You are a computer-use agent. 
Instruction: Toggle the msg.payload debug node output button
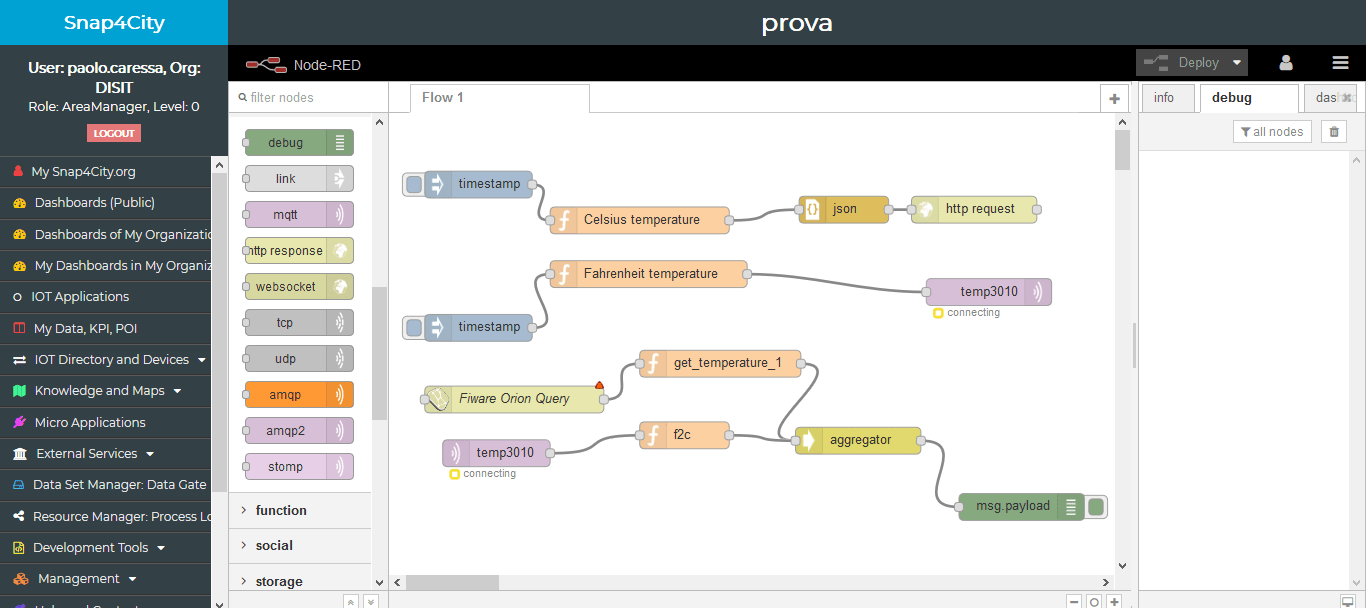tap(1096, 507)
